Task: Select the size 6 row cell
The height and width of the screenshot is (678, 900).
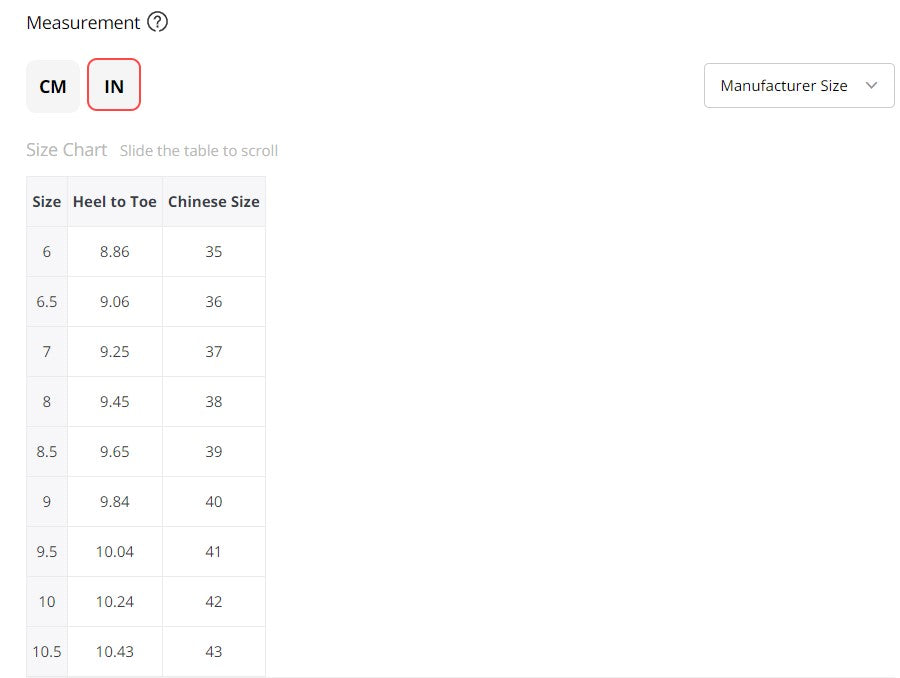Action: point(47,252)
